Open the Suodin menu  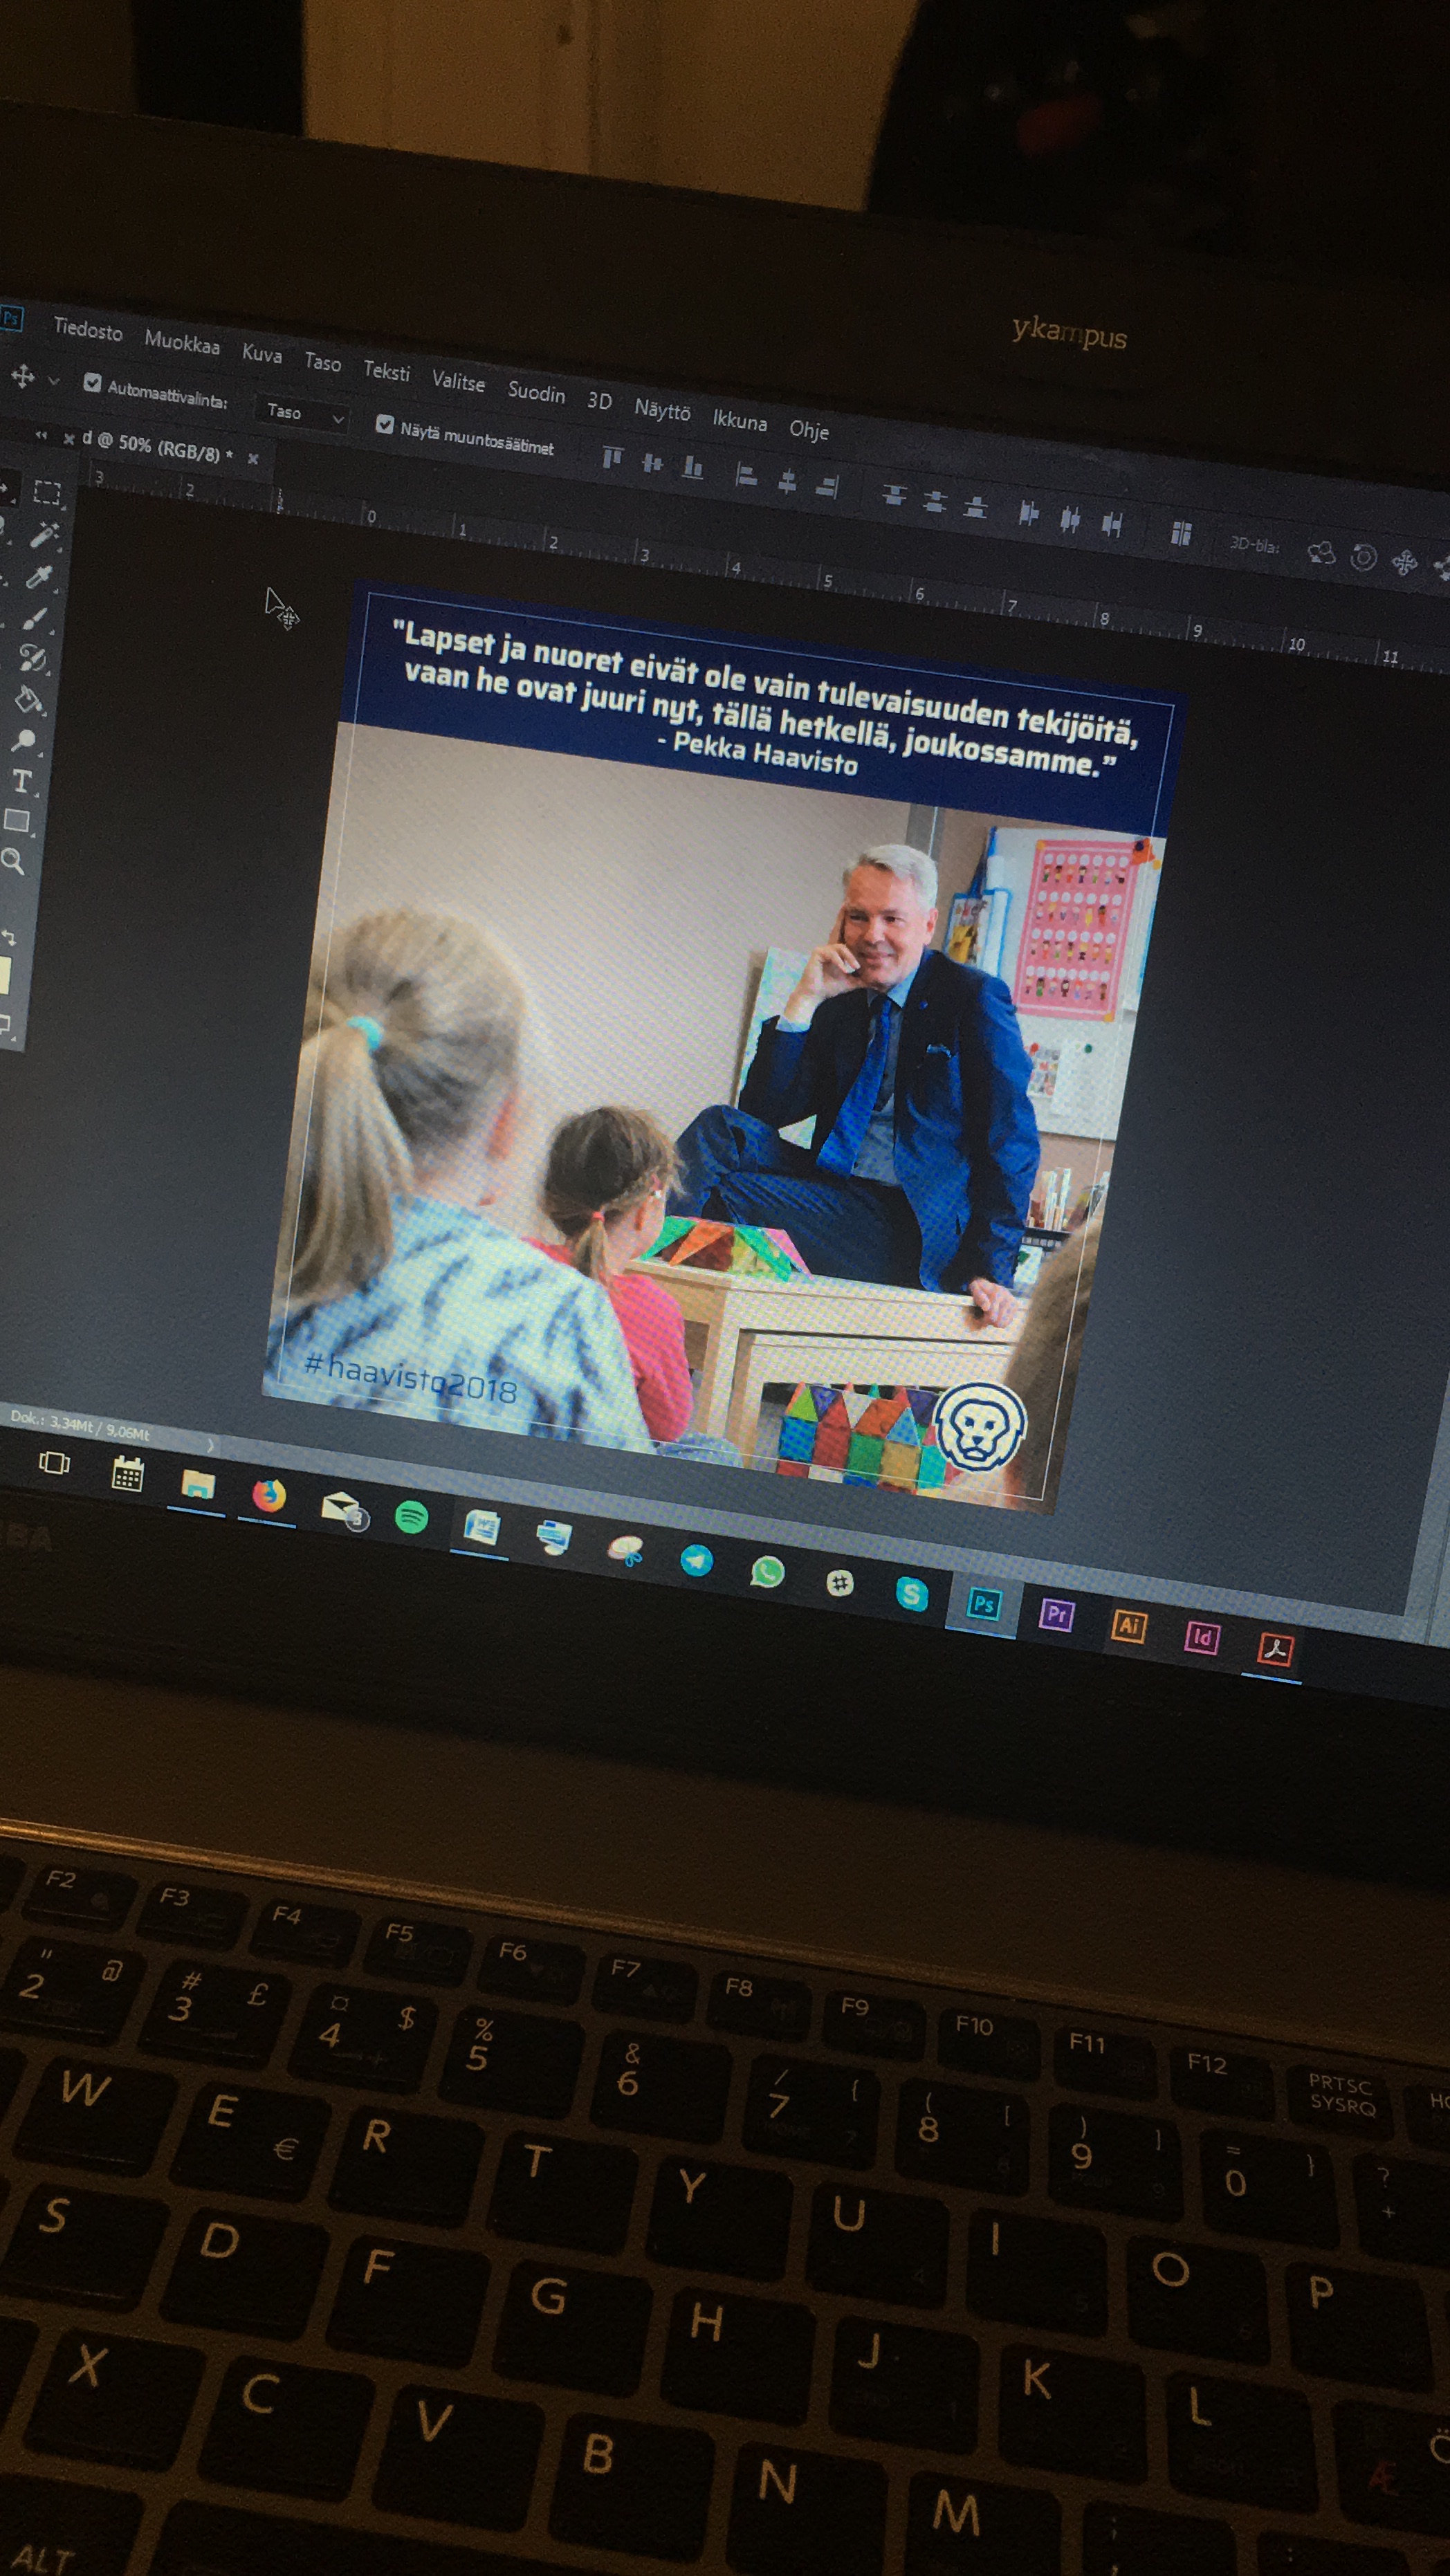click(536, 392)
